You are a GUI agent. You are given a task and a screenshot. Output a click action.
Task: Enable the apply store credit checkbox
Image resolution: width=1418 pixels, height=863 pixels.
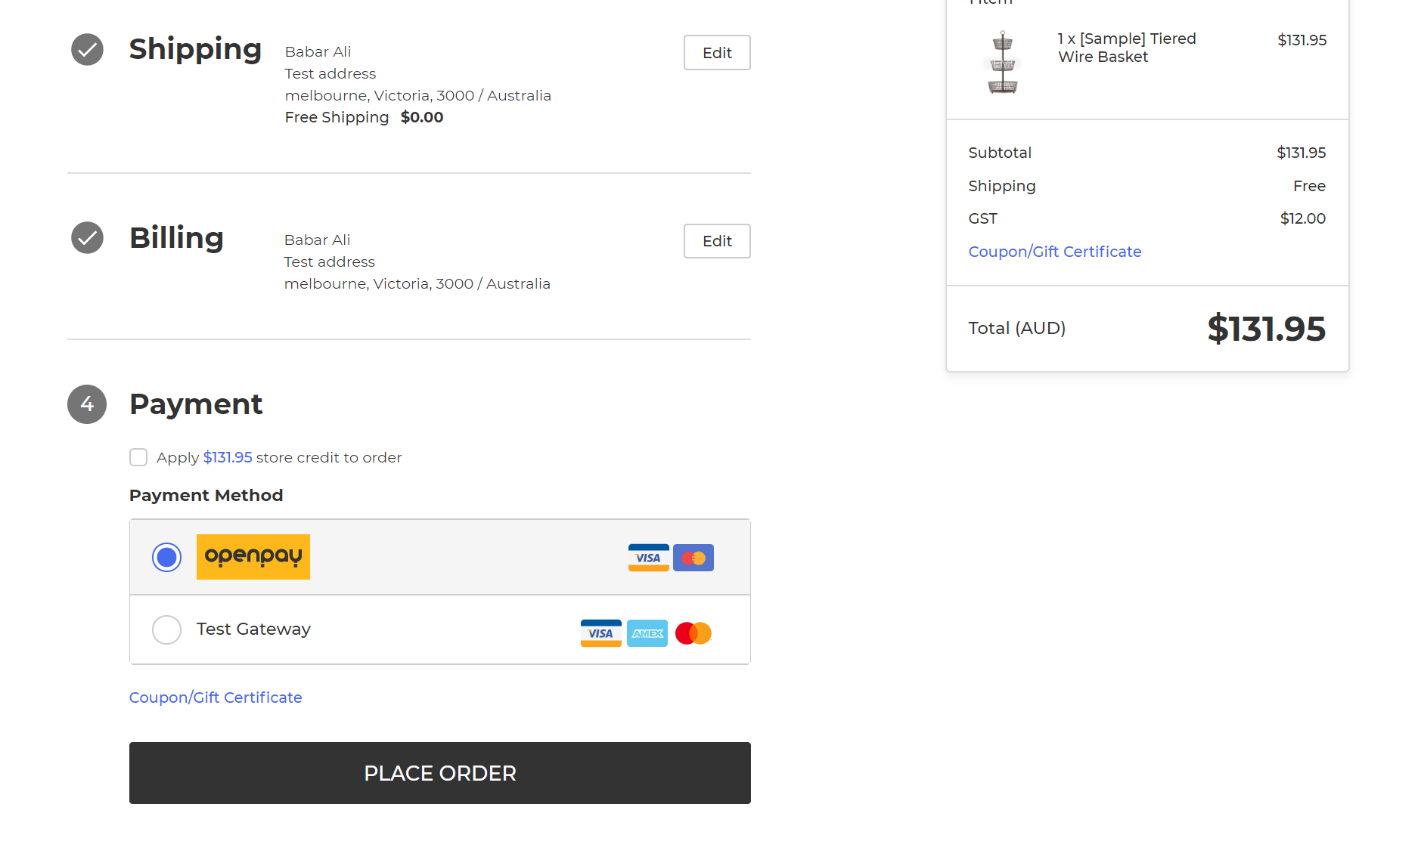pyautogui.click(x=139, y=458)
